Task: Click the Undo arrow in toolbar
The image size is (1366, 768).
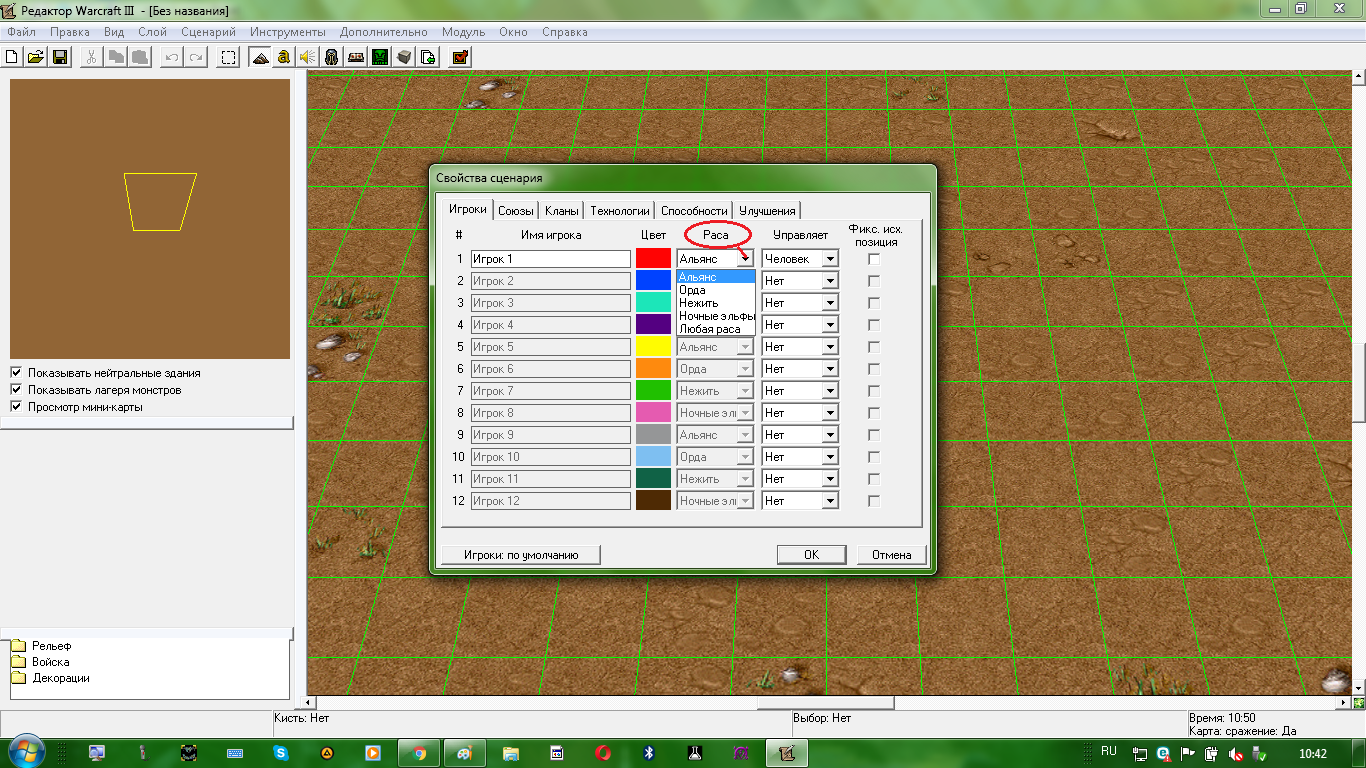Action: (172, 57)
